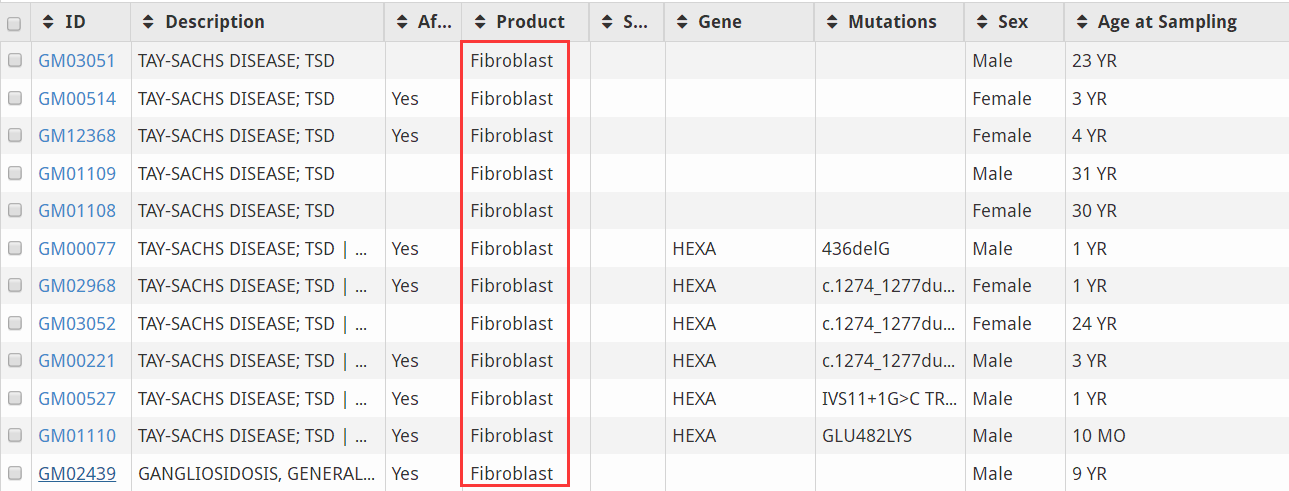This screenshot has height=491, width=1289.
Task: Open GM03052 sample details link
Action: click(x=77, y=323)
